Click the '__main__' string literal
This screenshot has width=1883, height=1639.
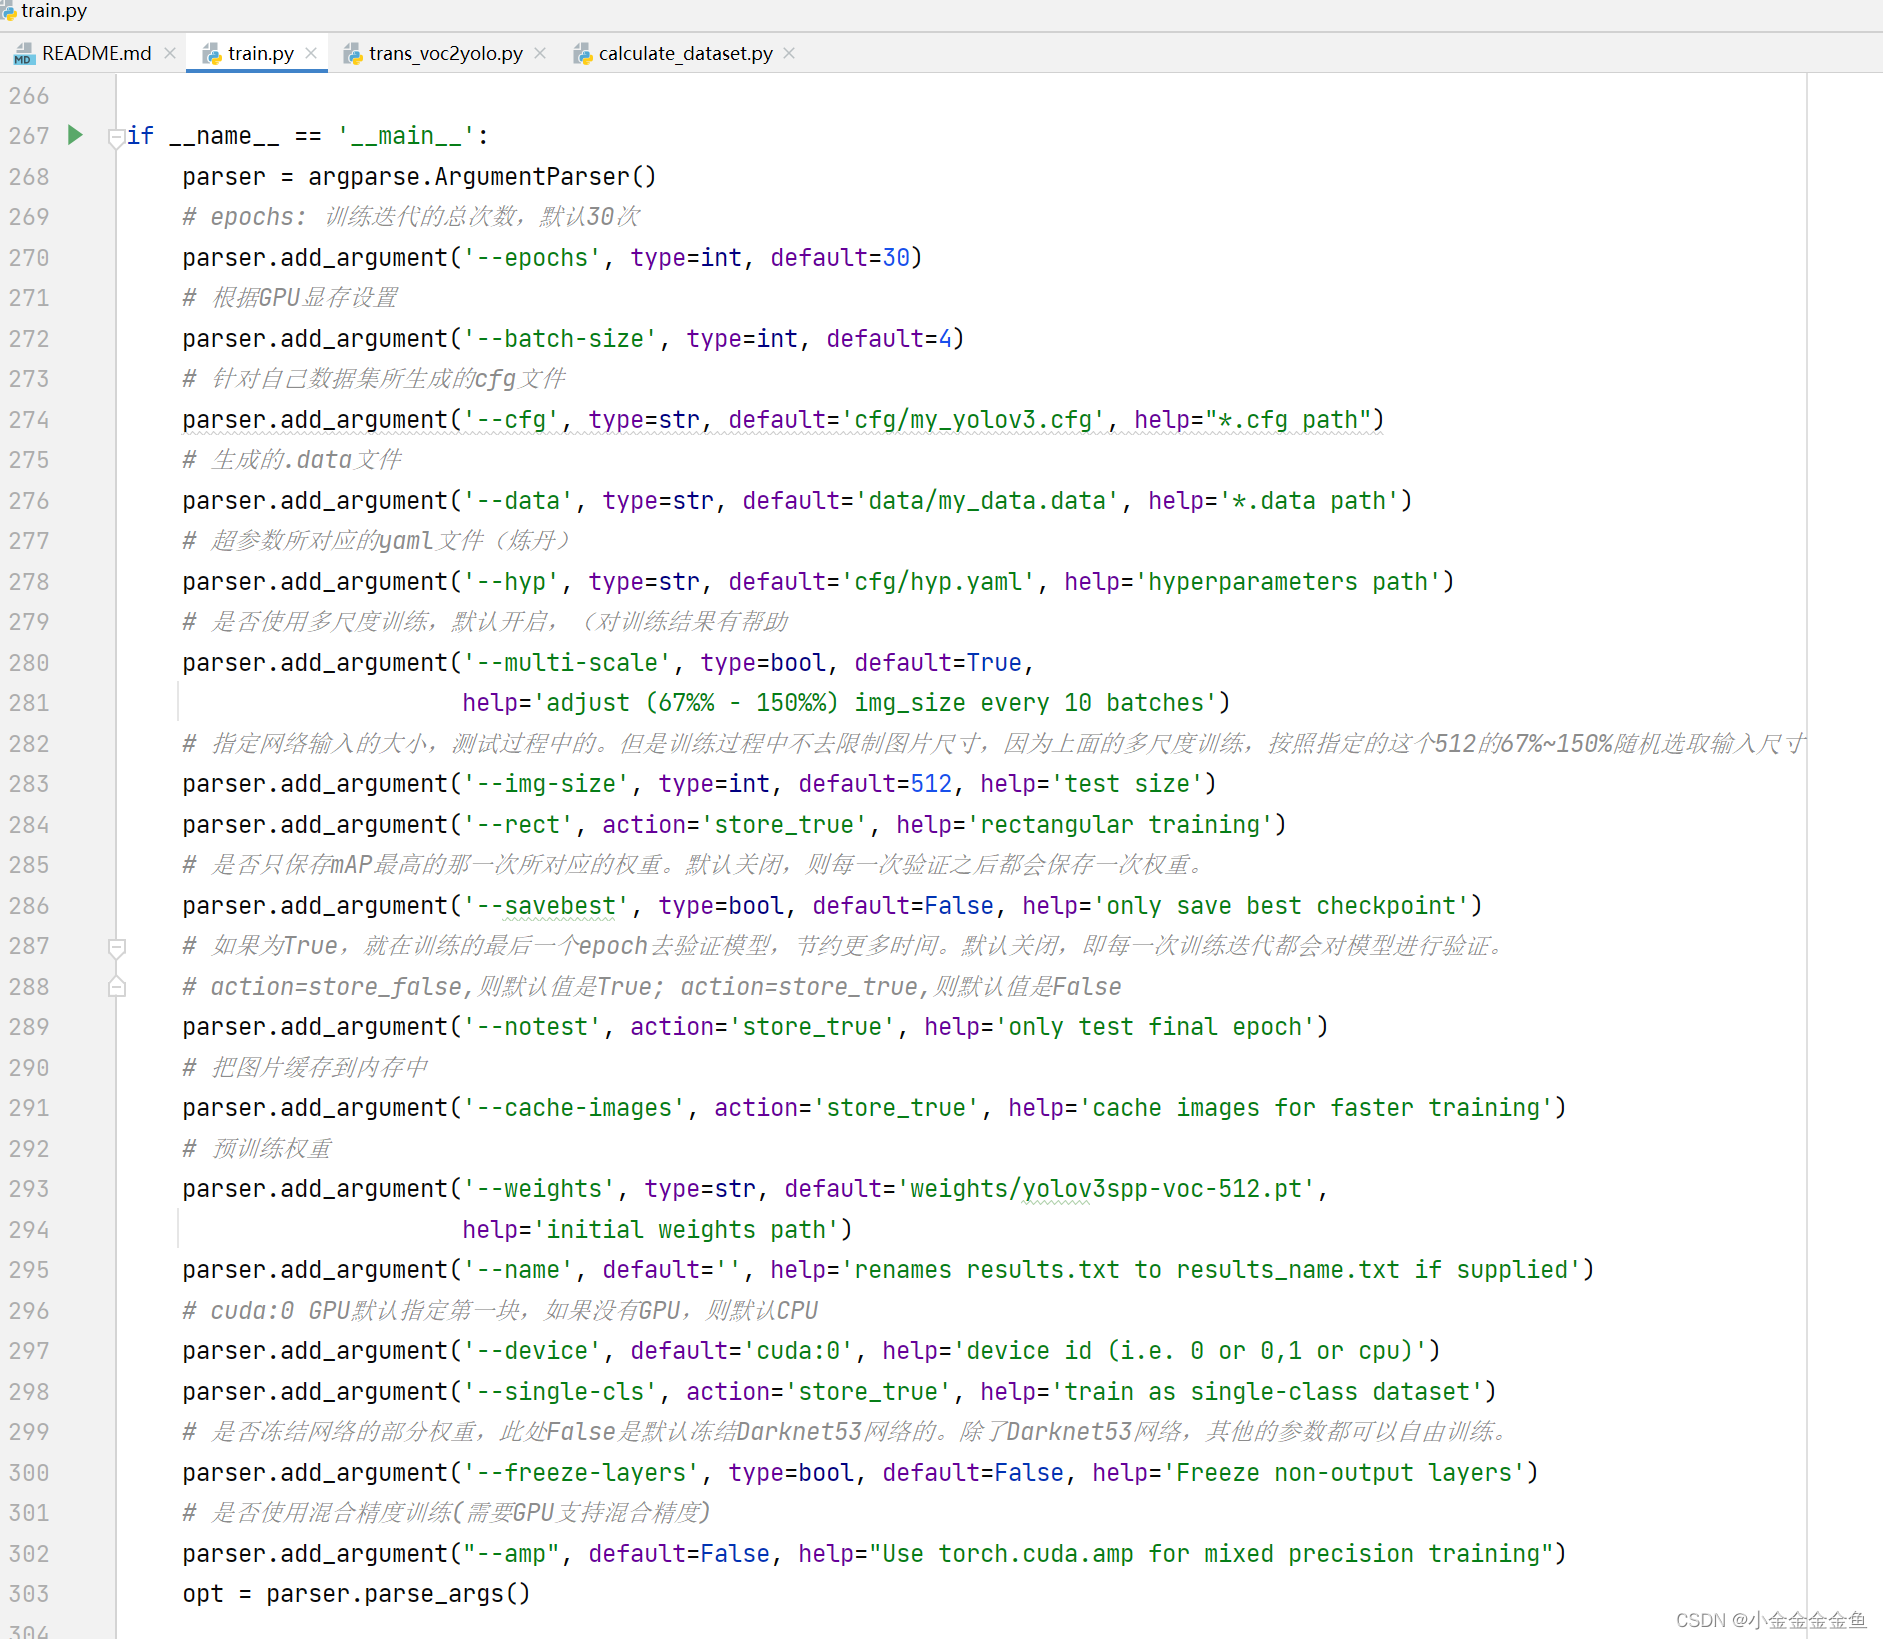pyautogui.click(x=406, y=135)
